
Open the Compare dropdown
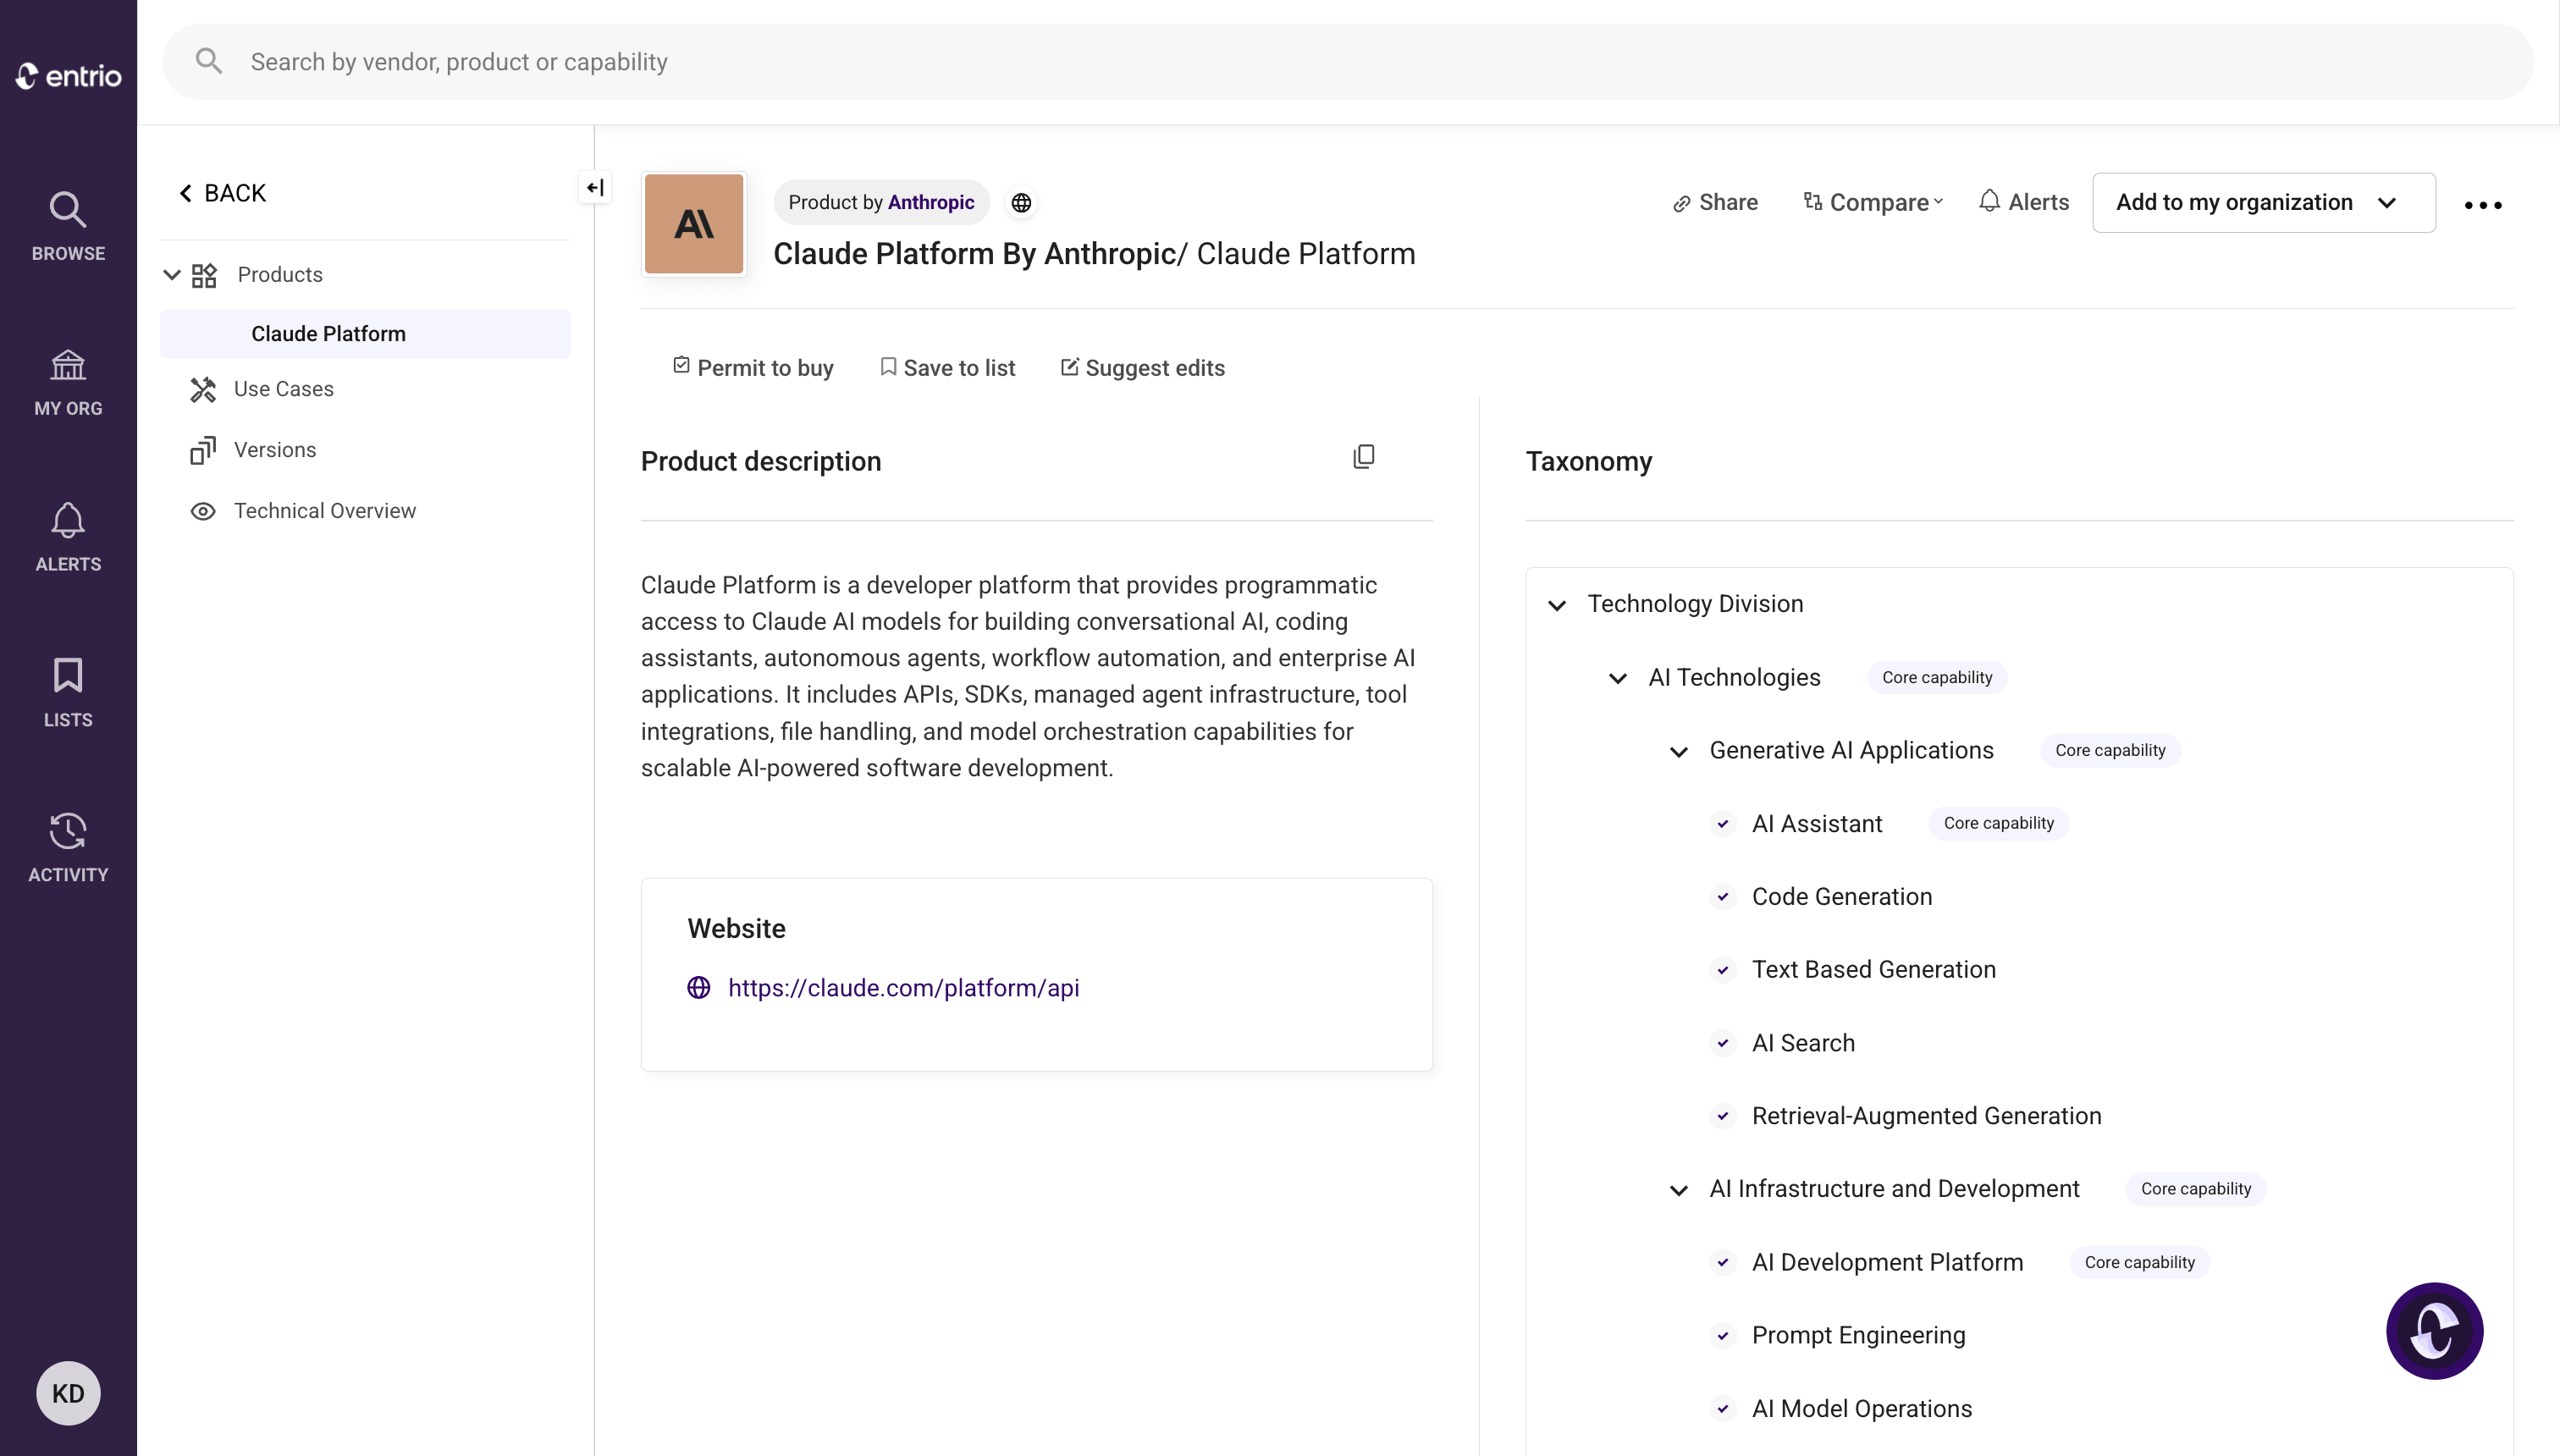[x=1873, y=202]
